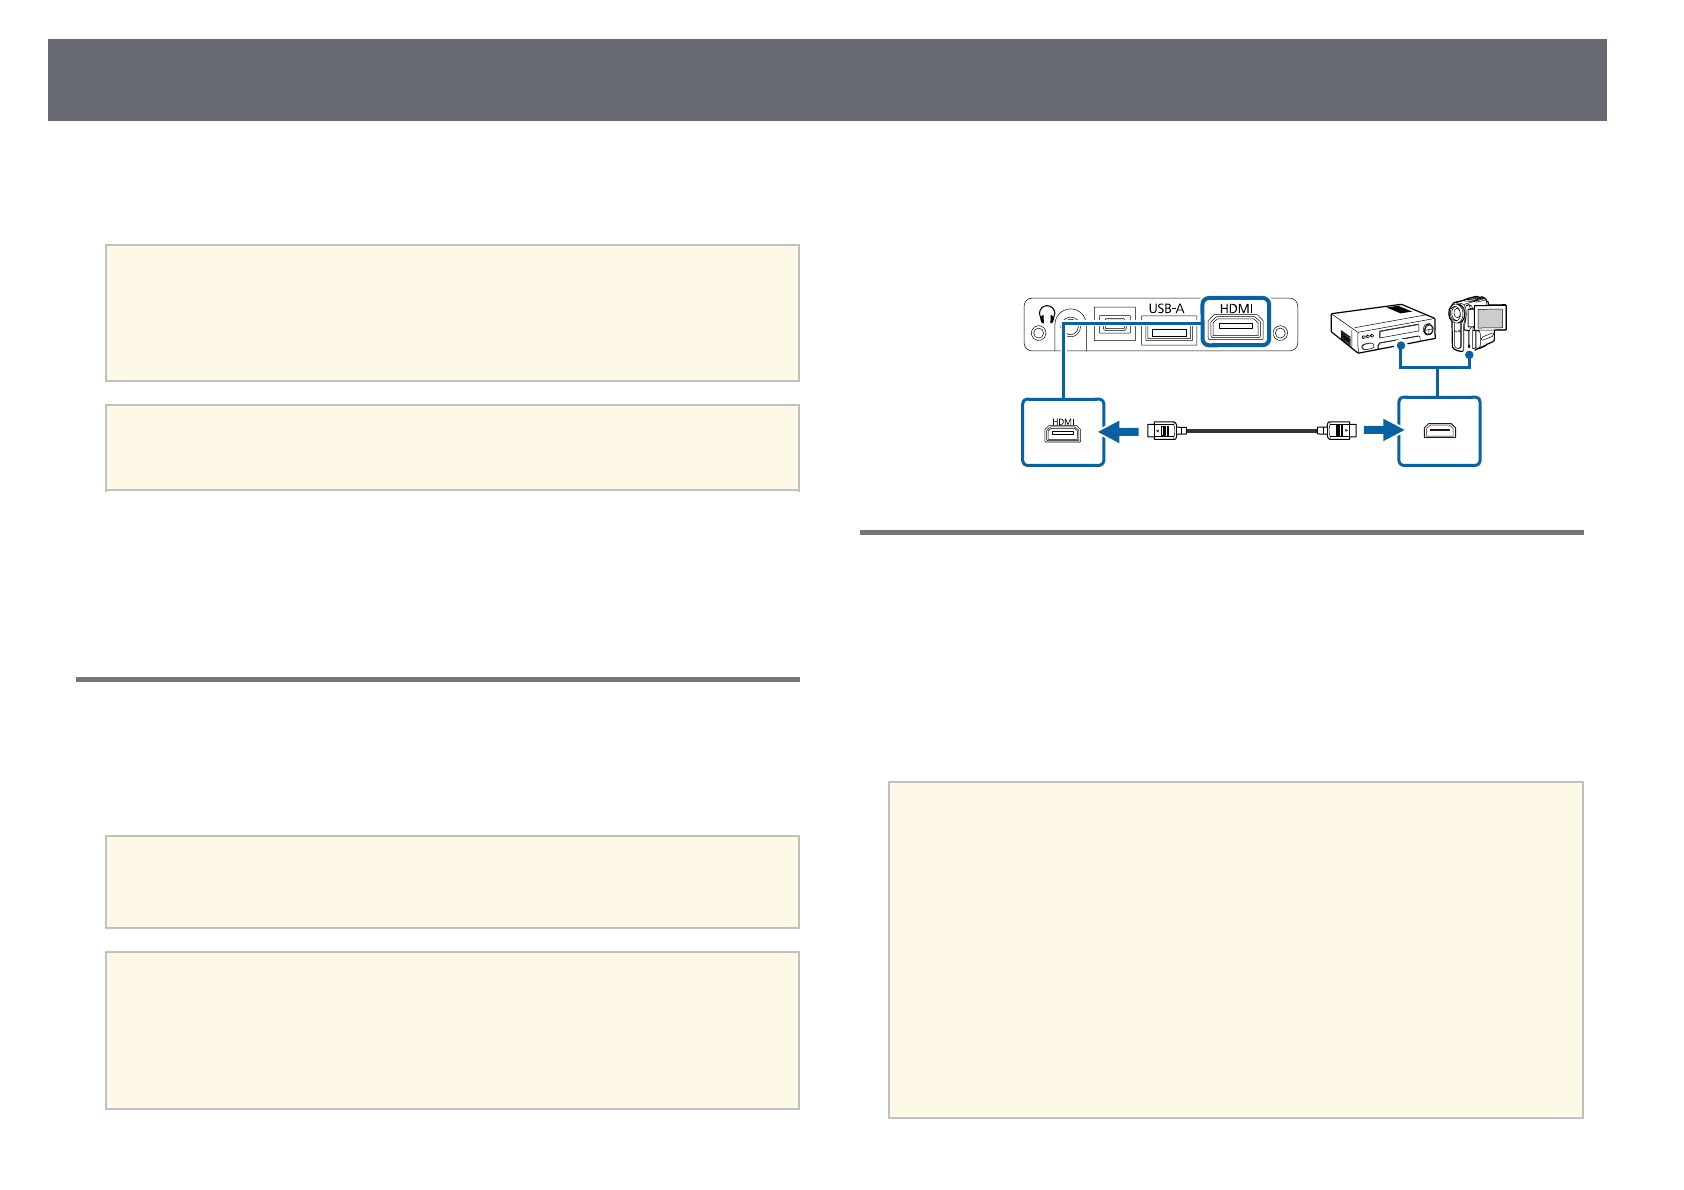
Task: Click the HDMI output port box on the right
Action: 1439,432
